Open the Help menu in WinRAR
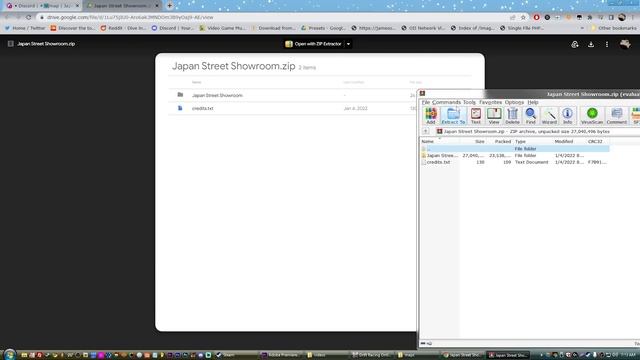640x360 pixels. click(533, 102)
